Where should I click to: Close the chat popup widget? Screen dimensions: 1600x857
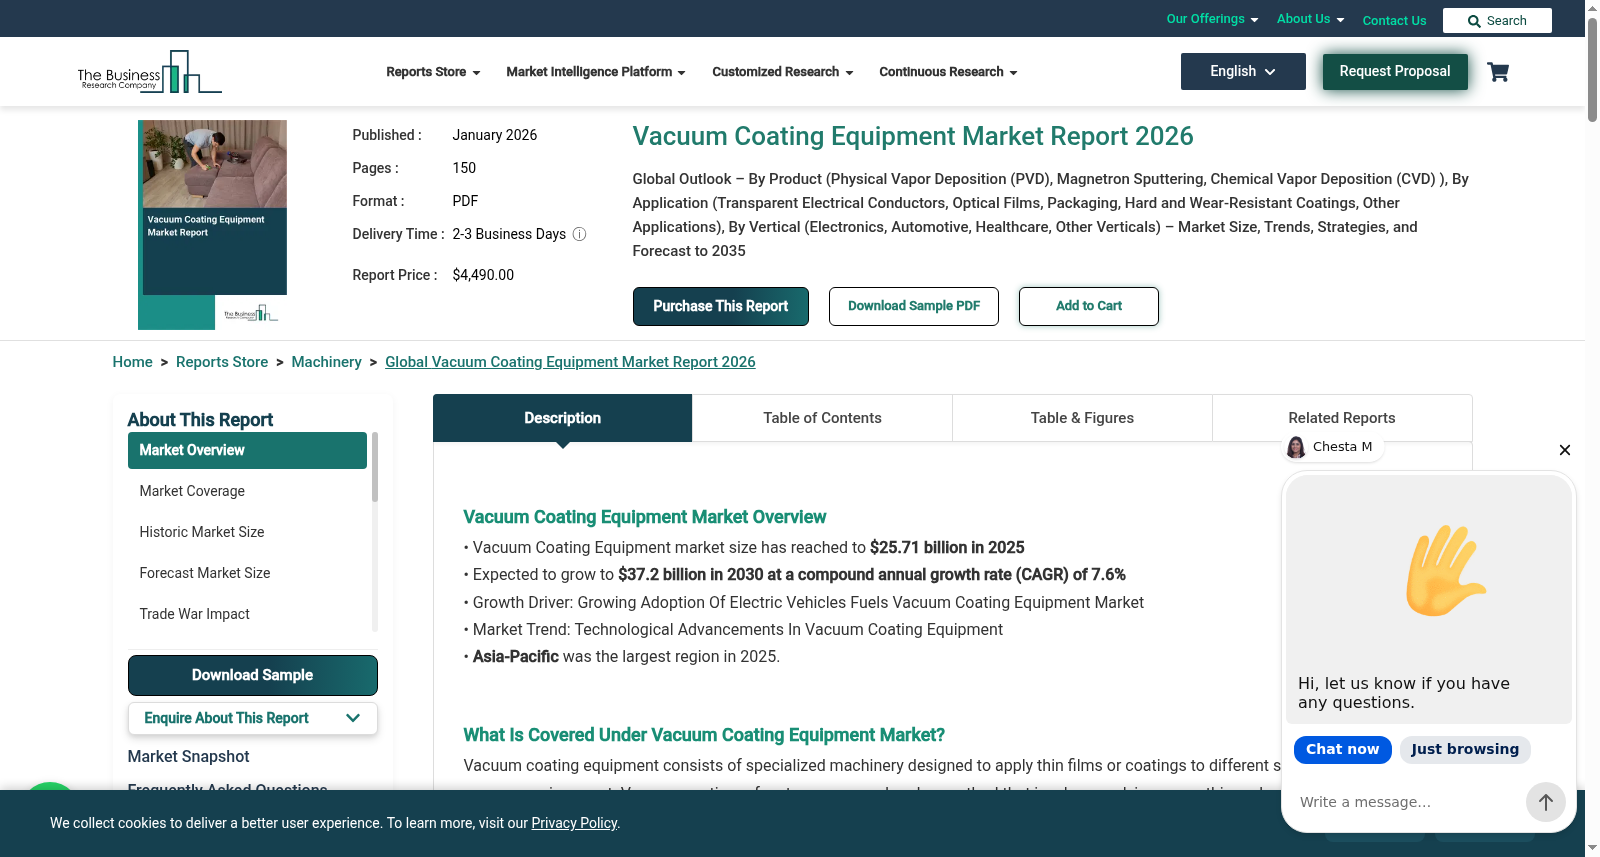pos(1565,450)
